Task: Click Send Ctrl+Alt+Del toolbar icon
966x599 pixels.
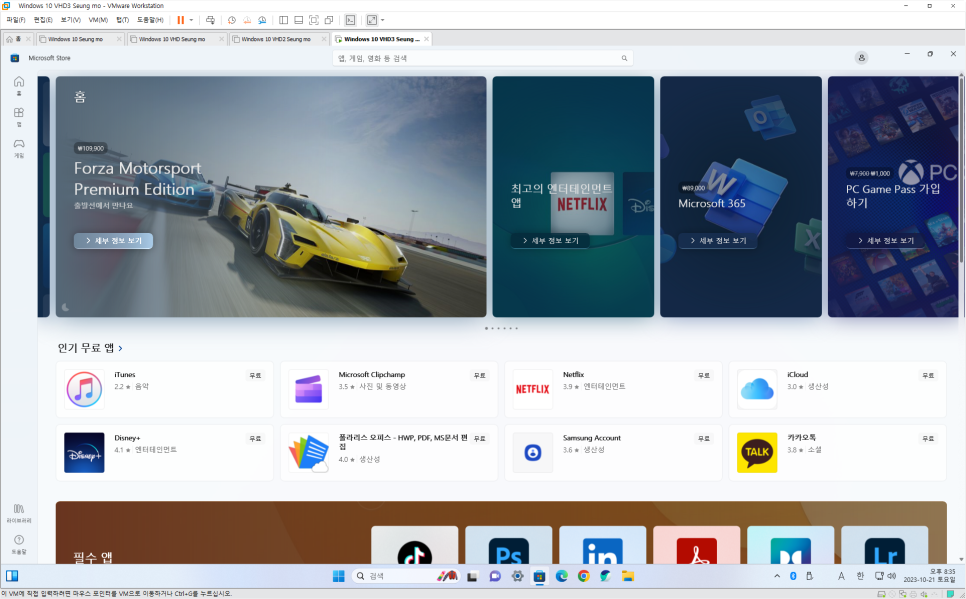Action: point(210,20)
